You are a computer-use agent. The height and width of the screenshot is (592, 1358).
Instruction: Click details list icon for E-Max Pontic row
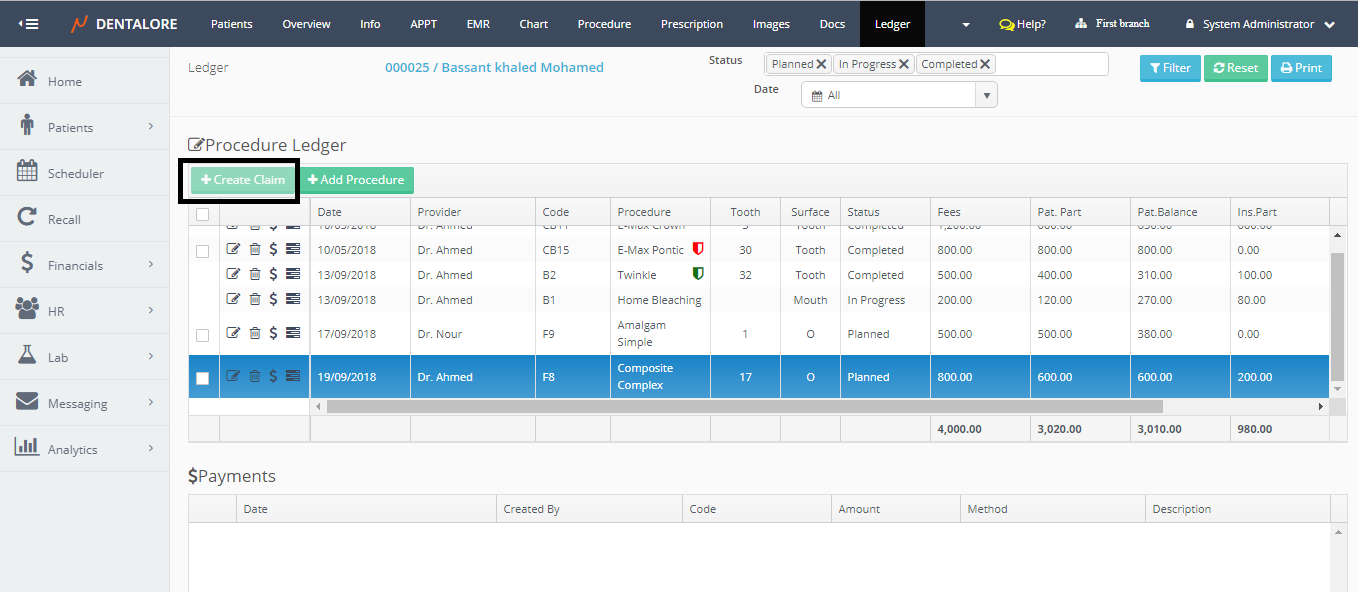(293, 249)
